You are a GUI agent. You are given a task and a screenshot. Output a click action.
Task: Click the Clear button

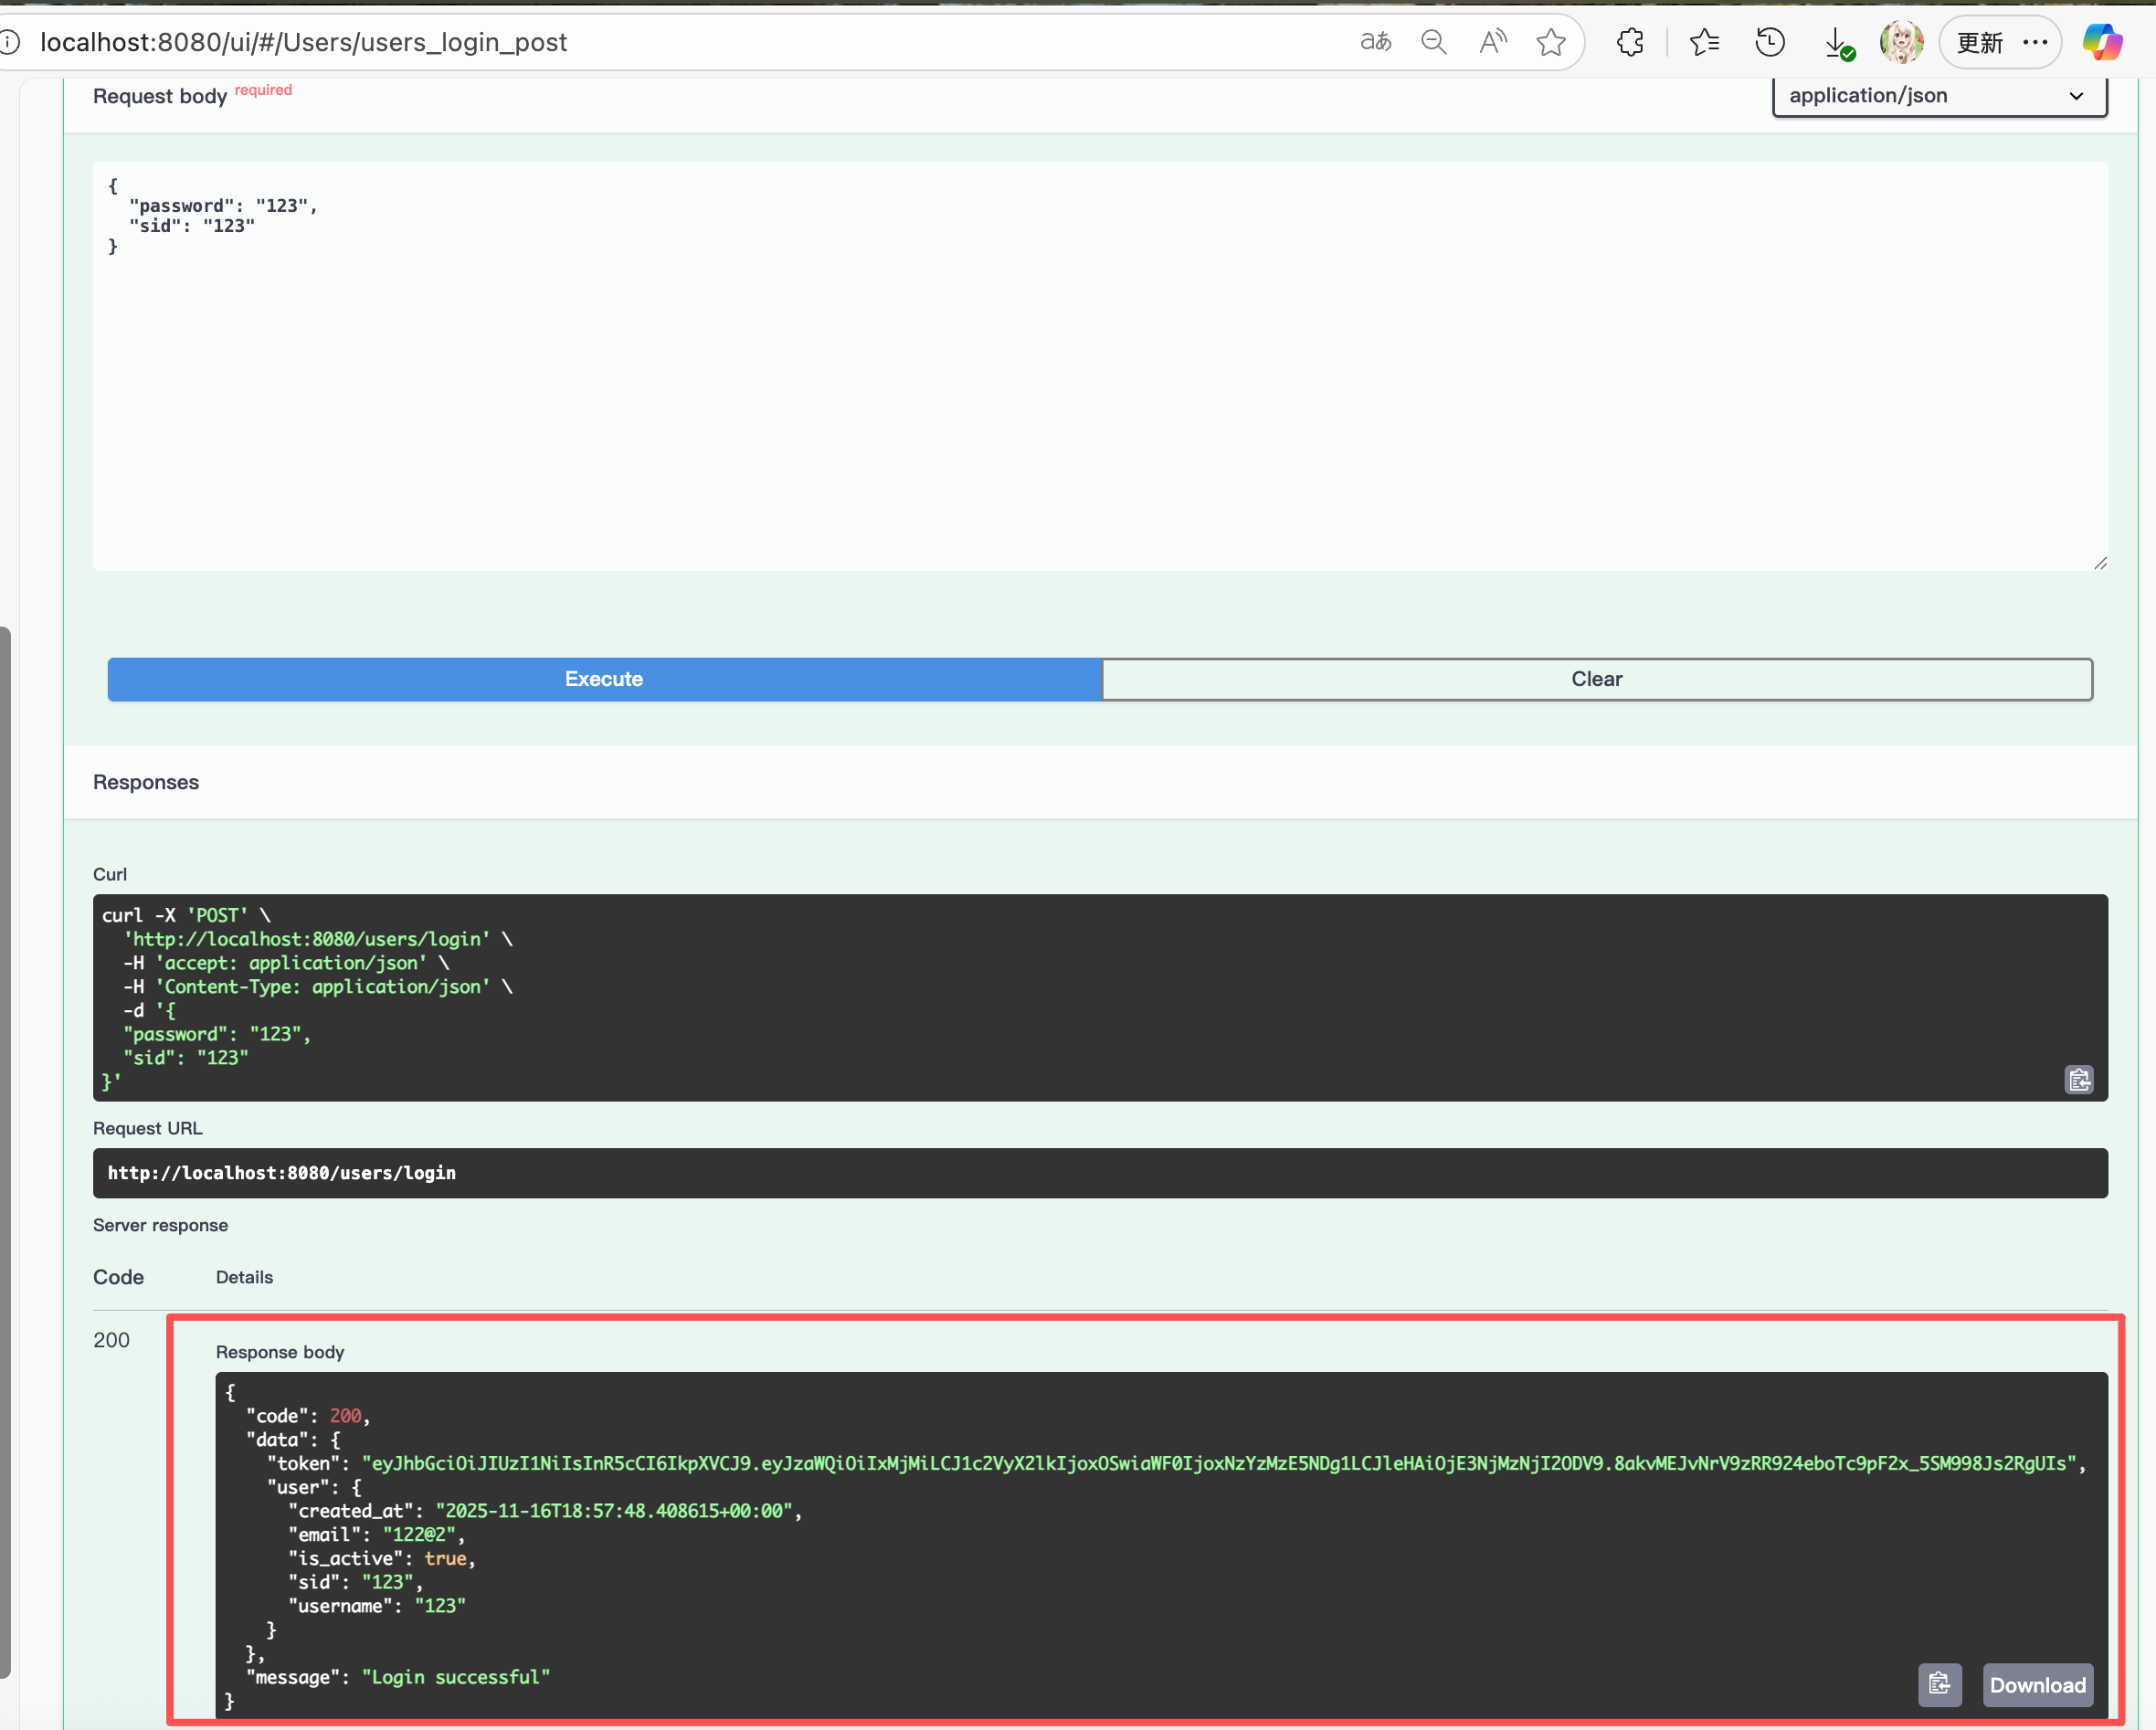pos(1596,679)
